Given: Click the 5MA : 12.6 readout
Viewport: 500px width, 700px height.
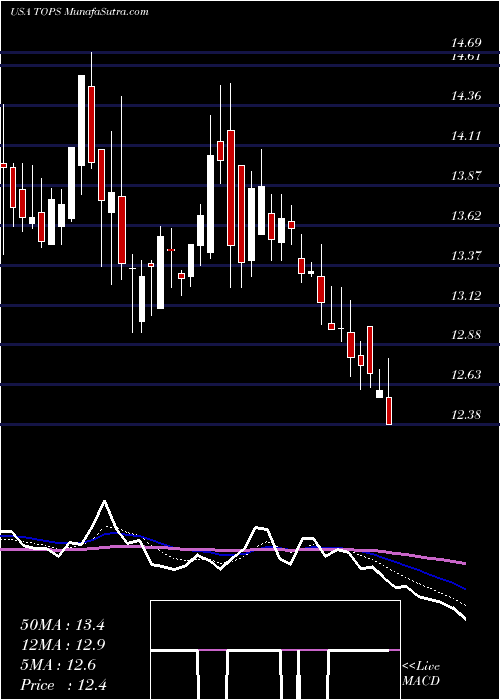Looking at the screenshot, I should click(x=58, y=665).
